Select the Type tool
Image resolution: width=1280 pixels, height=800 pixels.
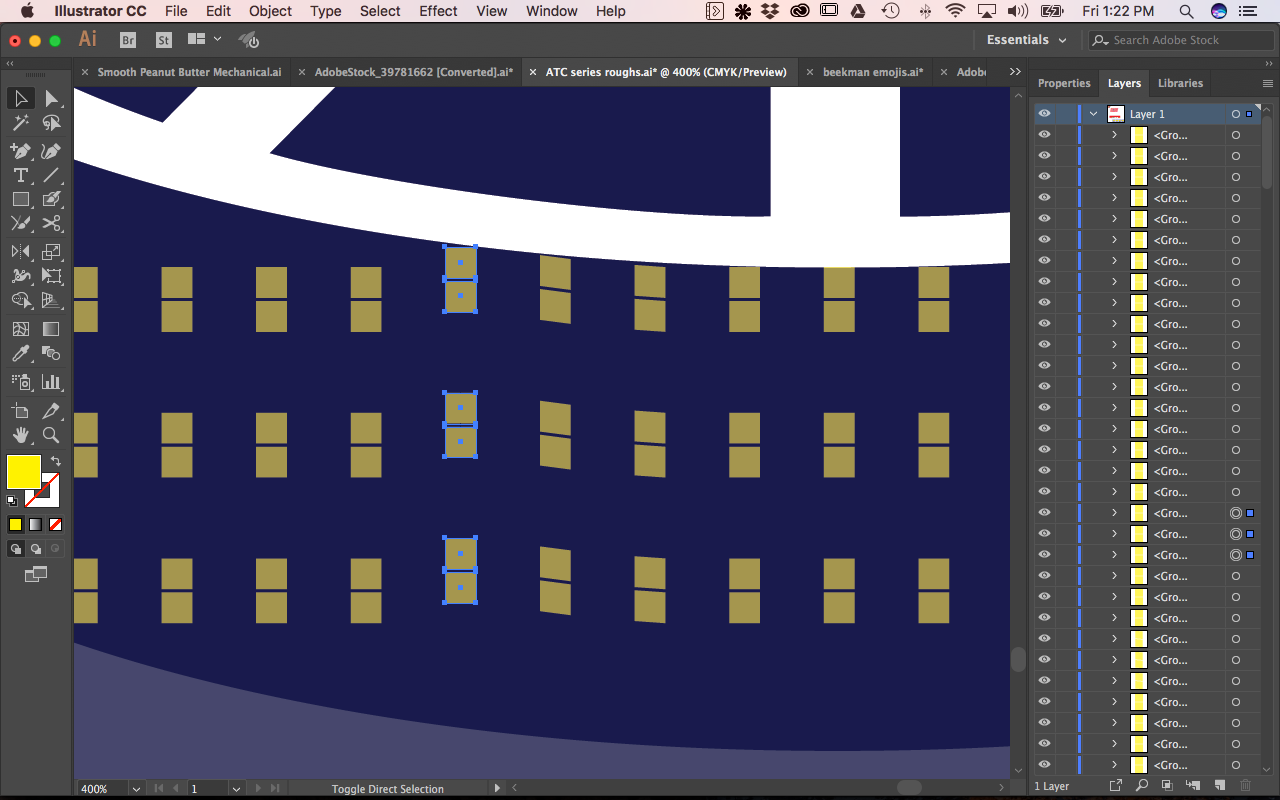20,175
